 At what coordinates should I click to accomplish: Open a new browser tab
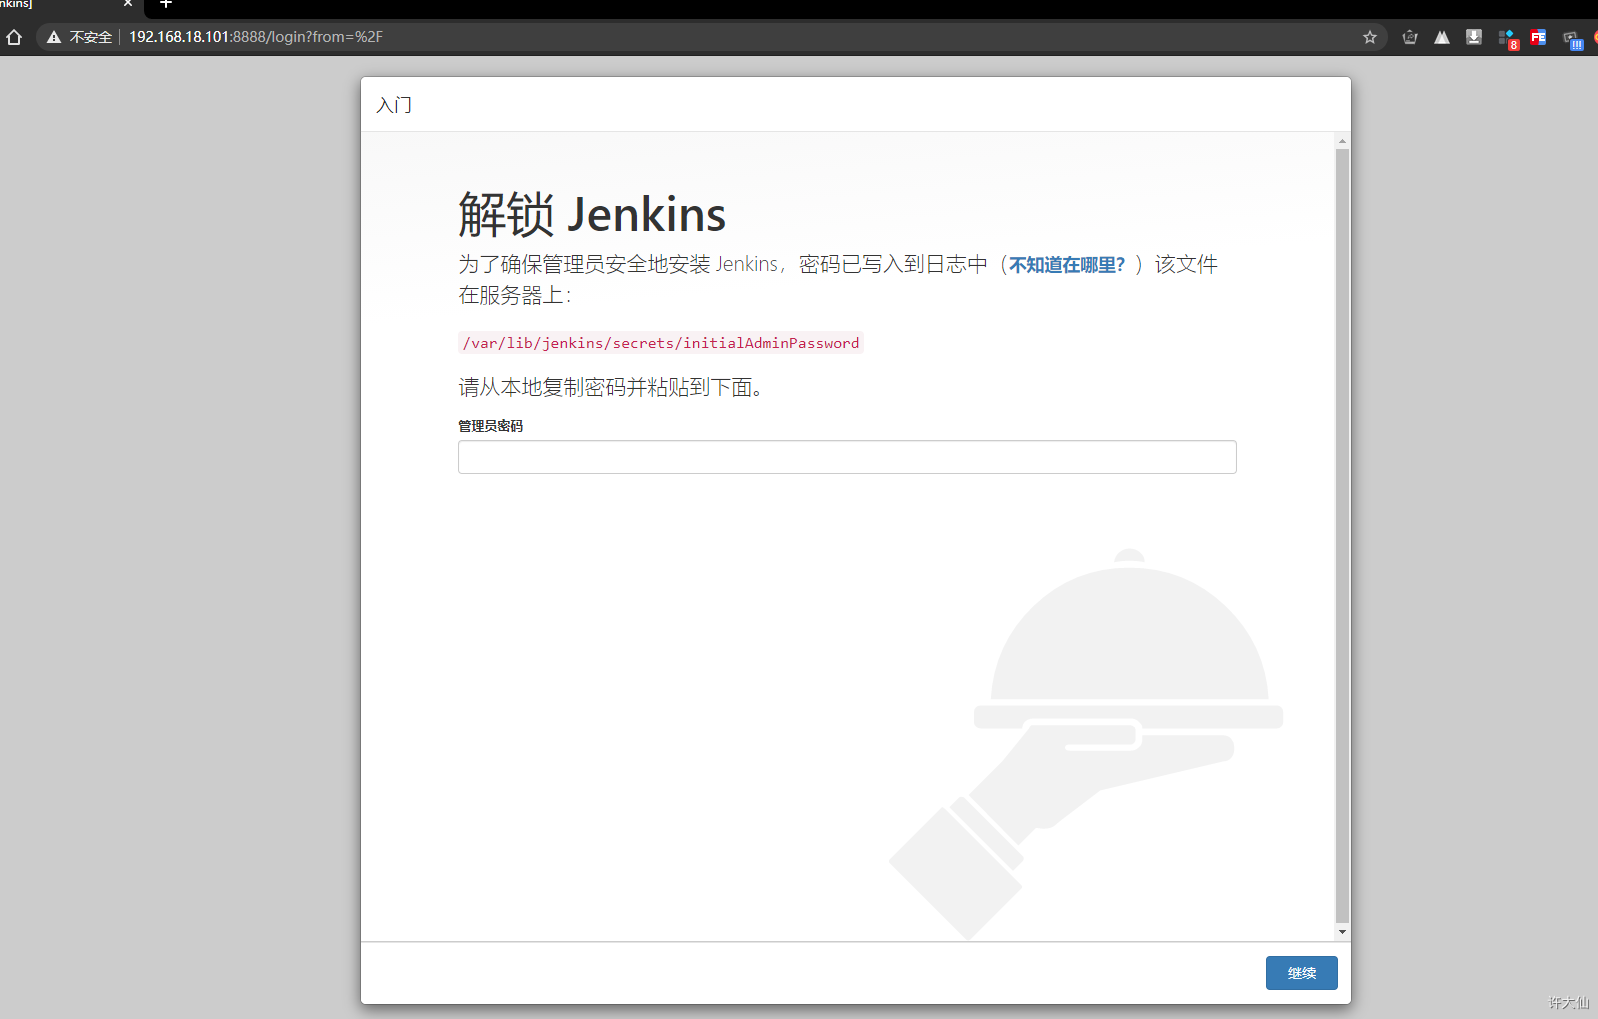click(166, 4)
